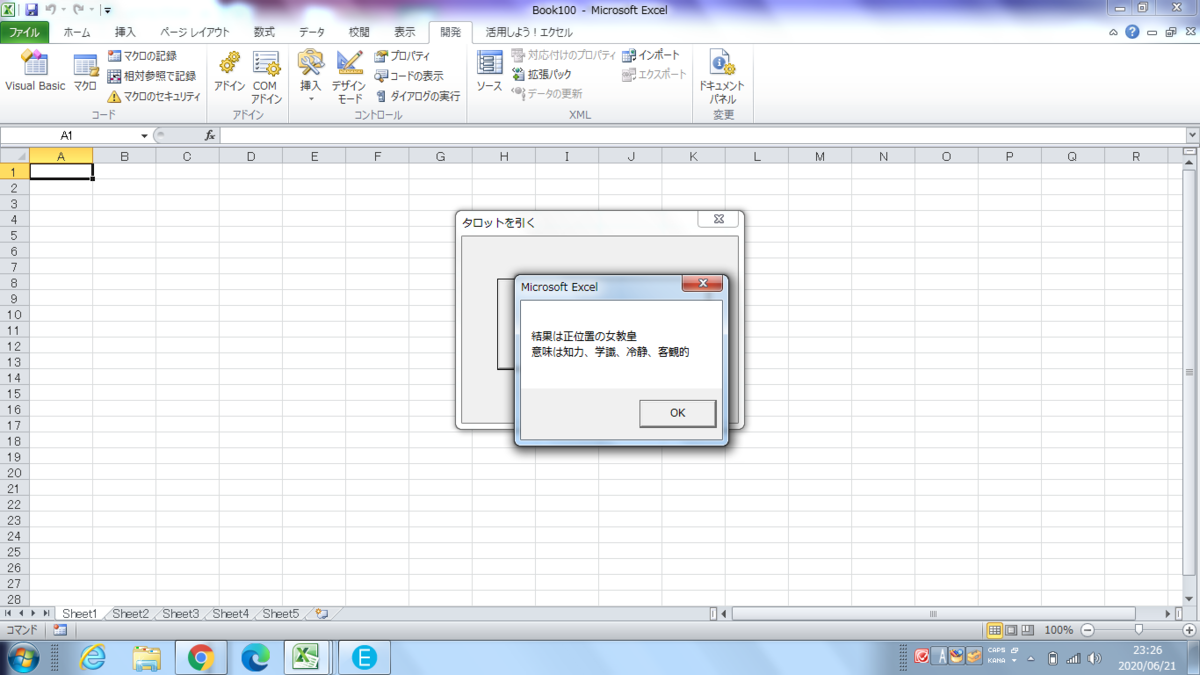
Task: Open the Undo history dropdown arrow
Action: tap(63, 9)
